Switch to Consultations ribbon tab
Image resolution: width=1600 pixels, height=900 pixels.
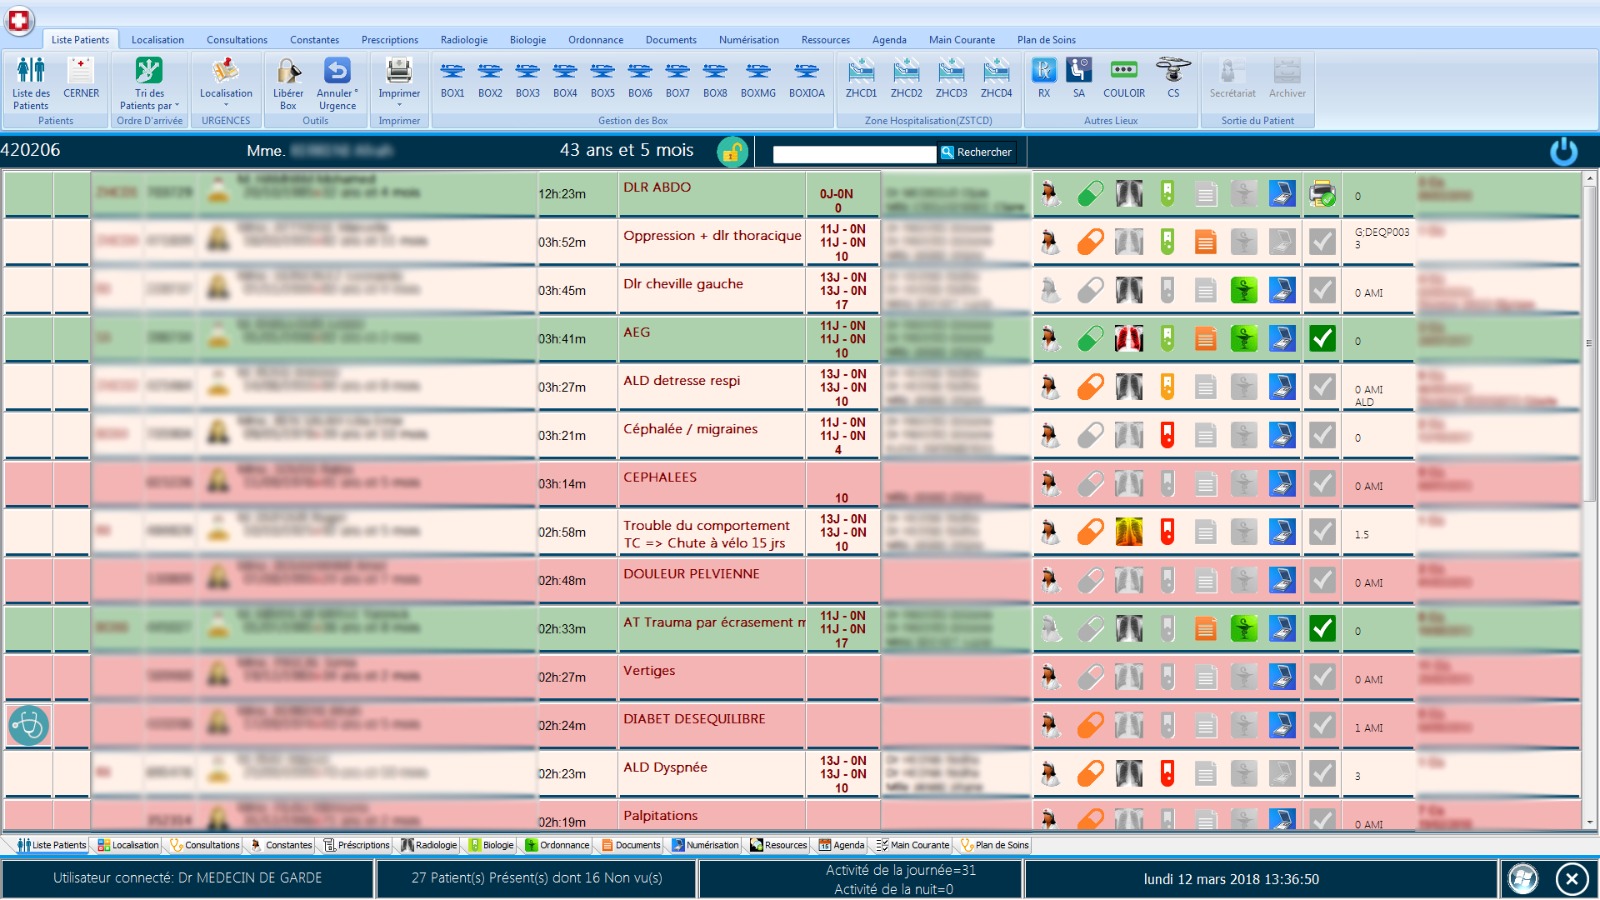(x=237, y=40)
